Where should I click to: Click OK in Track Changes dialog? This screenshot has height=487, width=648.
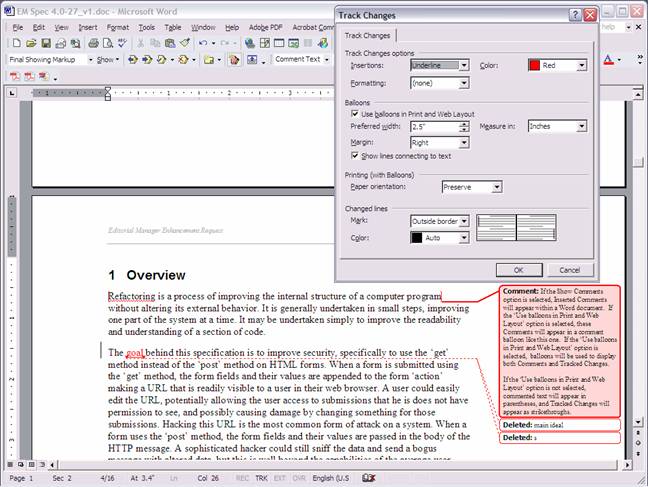pyautogui.click(x=518, y=270)
